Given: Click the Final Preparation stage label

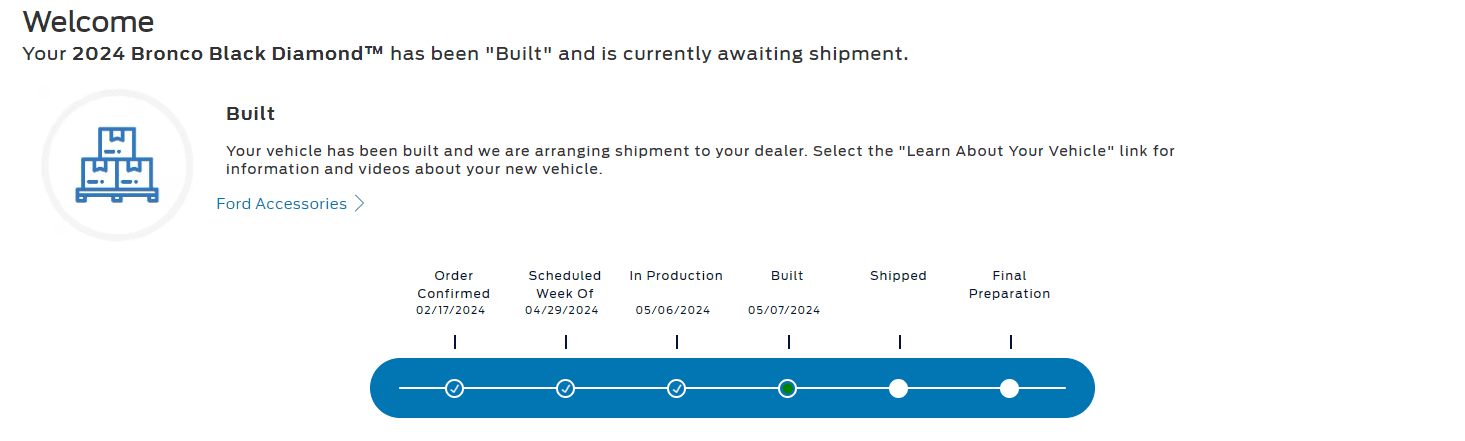Looking at the screenshot, I should pos(1009,285).
